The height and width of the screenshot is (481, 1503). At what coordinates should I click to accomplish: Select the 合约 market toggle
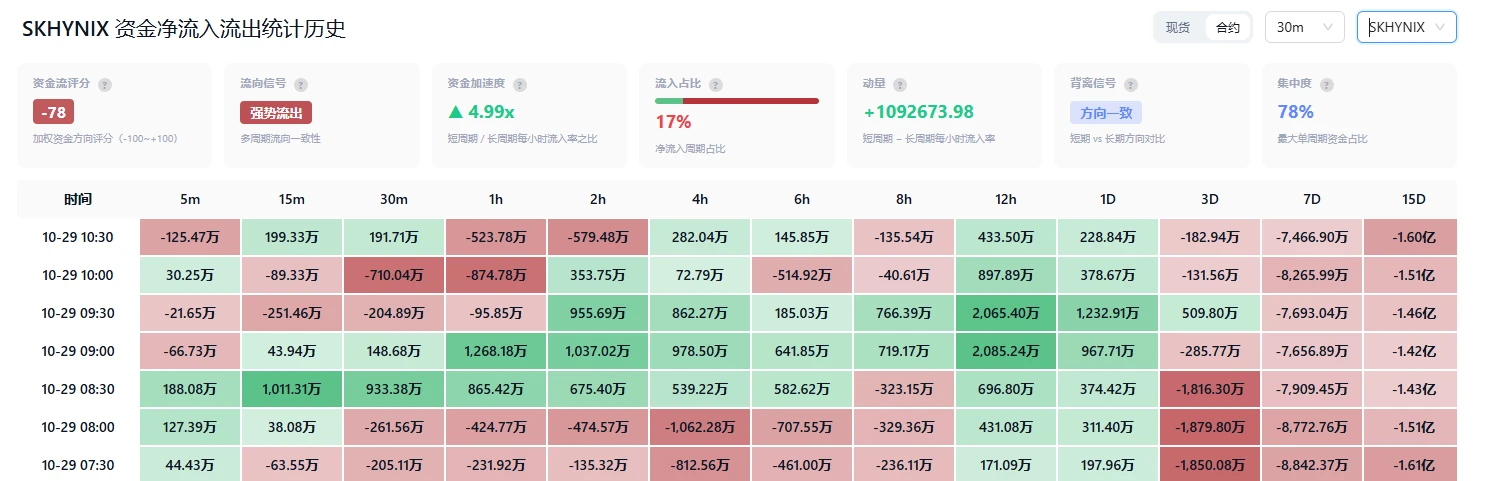coord(1227,28)
